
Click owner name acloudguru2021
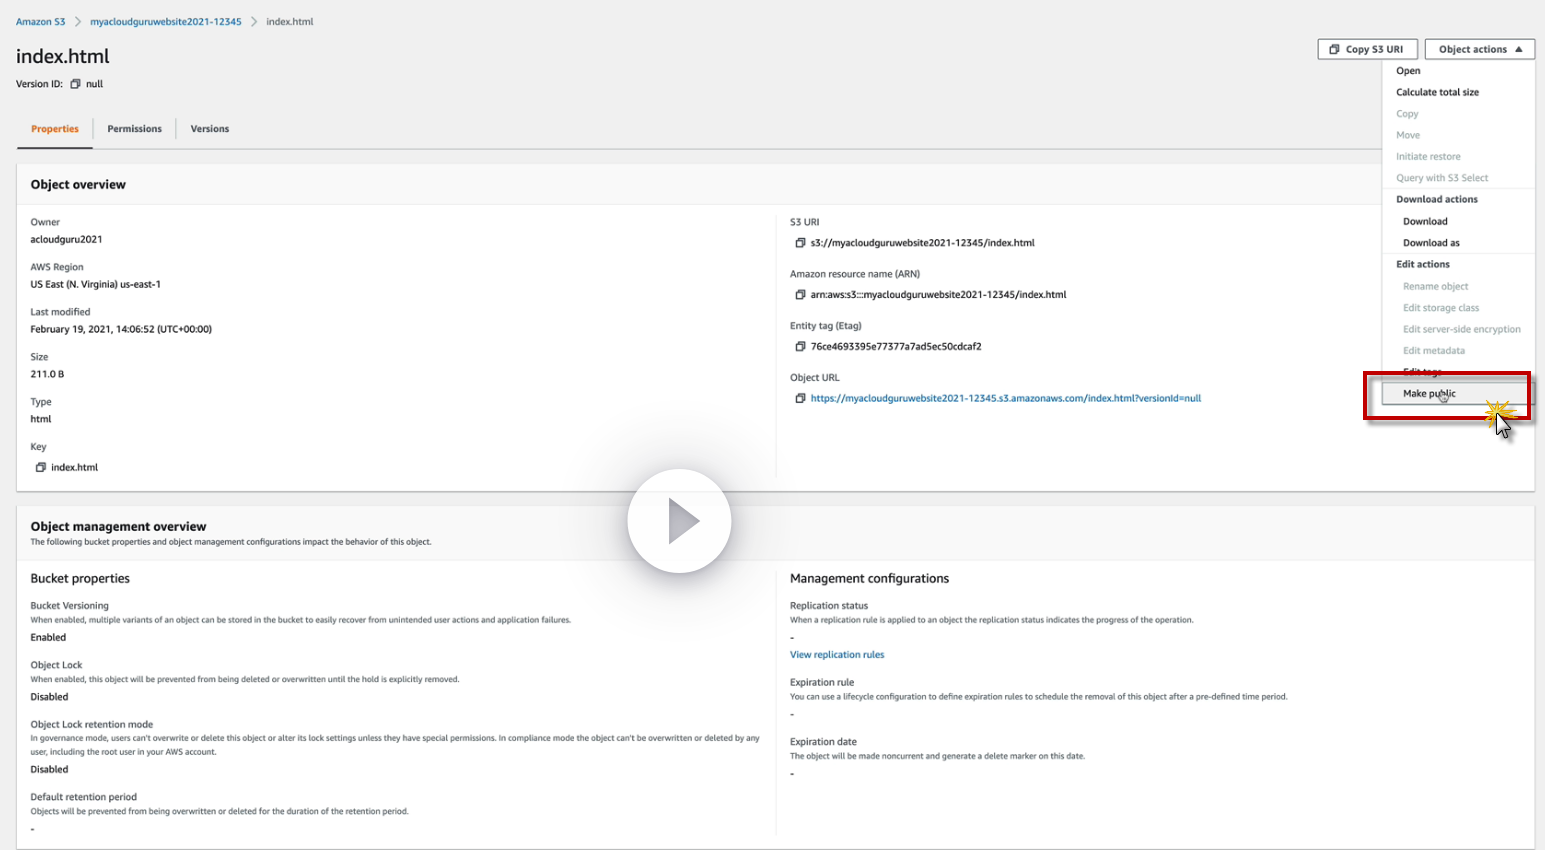66,240
